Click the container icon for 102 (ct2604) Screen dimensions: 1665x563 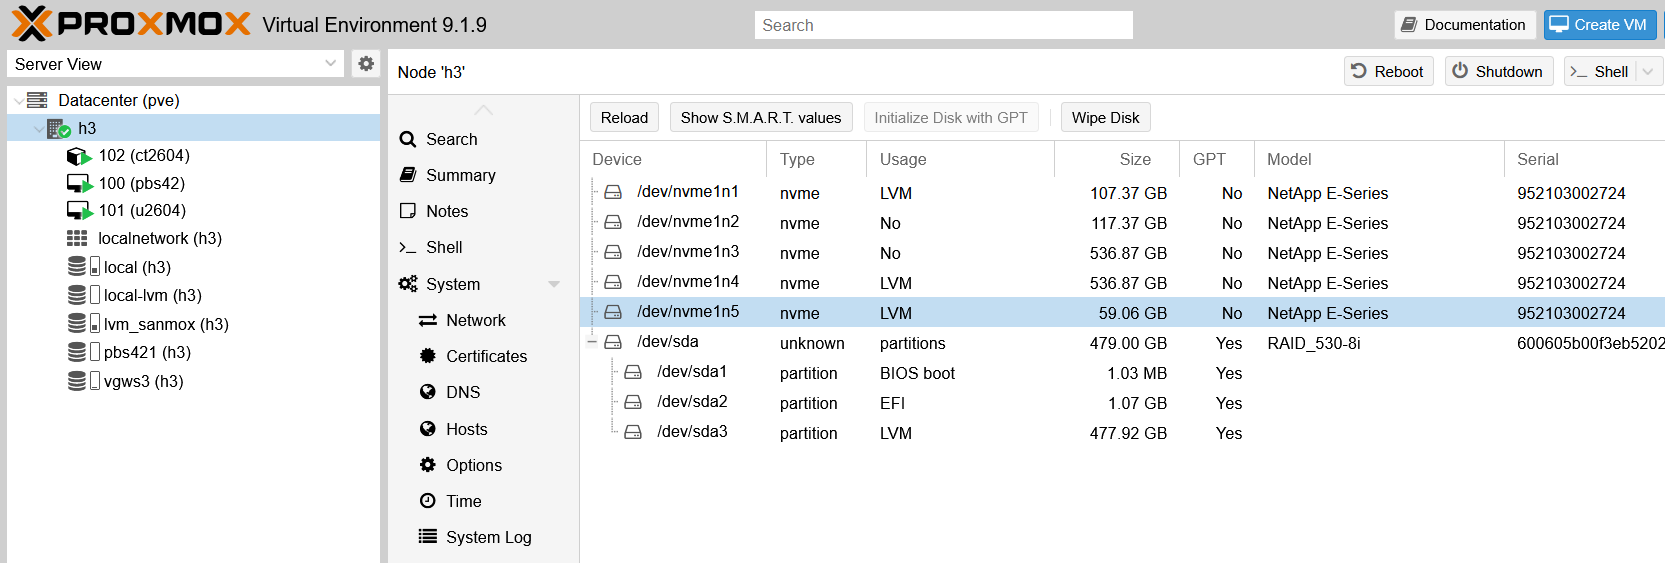(x=79, y=156)
